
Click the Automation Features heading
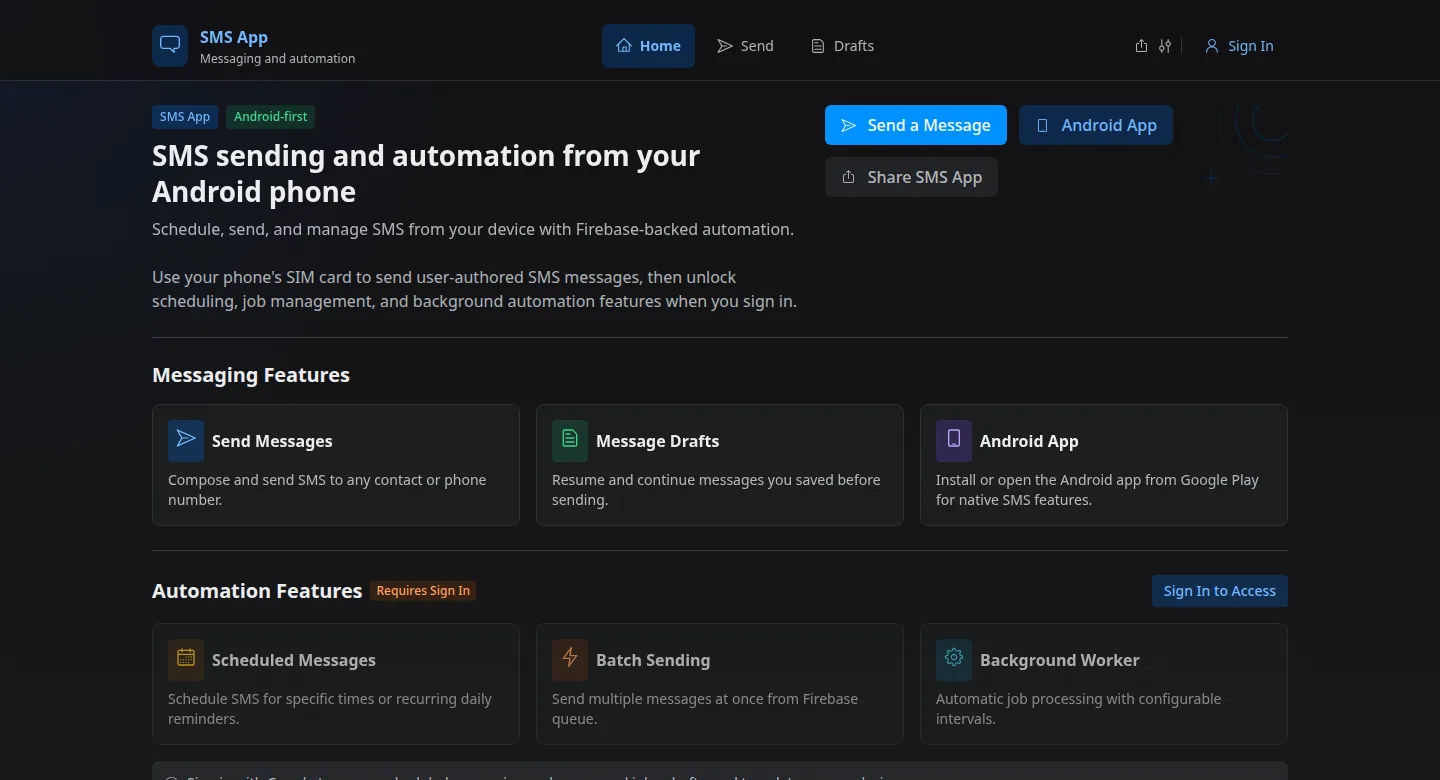[x=257, y=591]
